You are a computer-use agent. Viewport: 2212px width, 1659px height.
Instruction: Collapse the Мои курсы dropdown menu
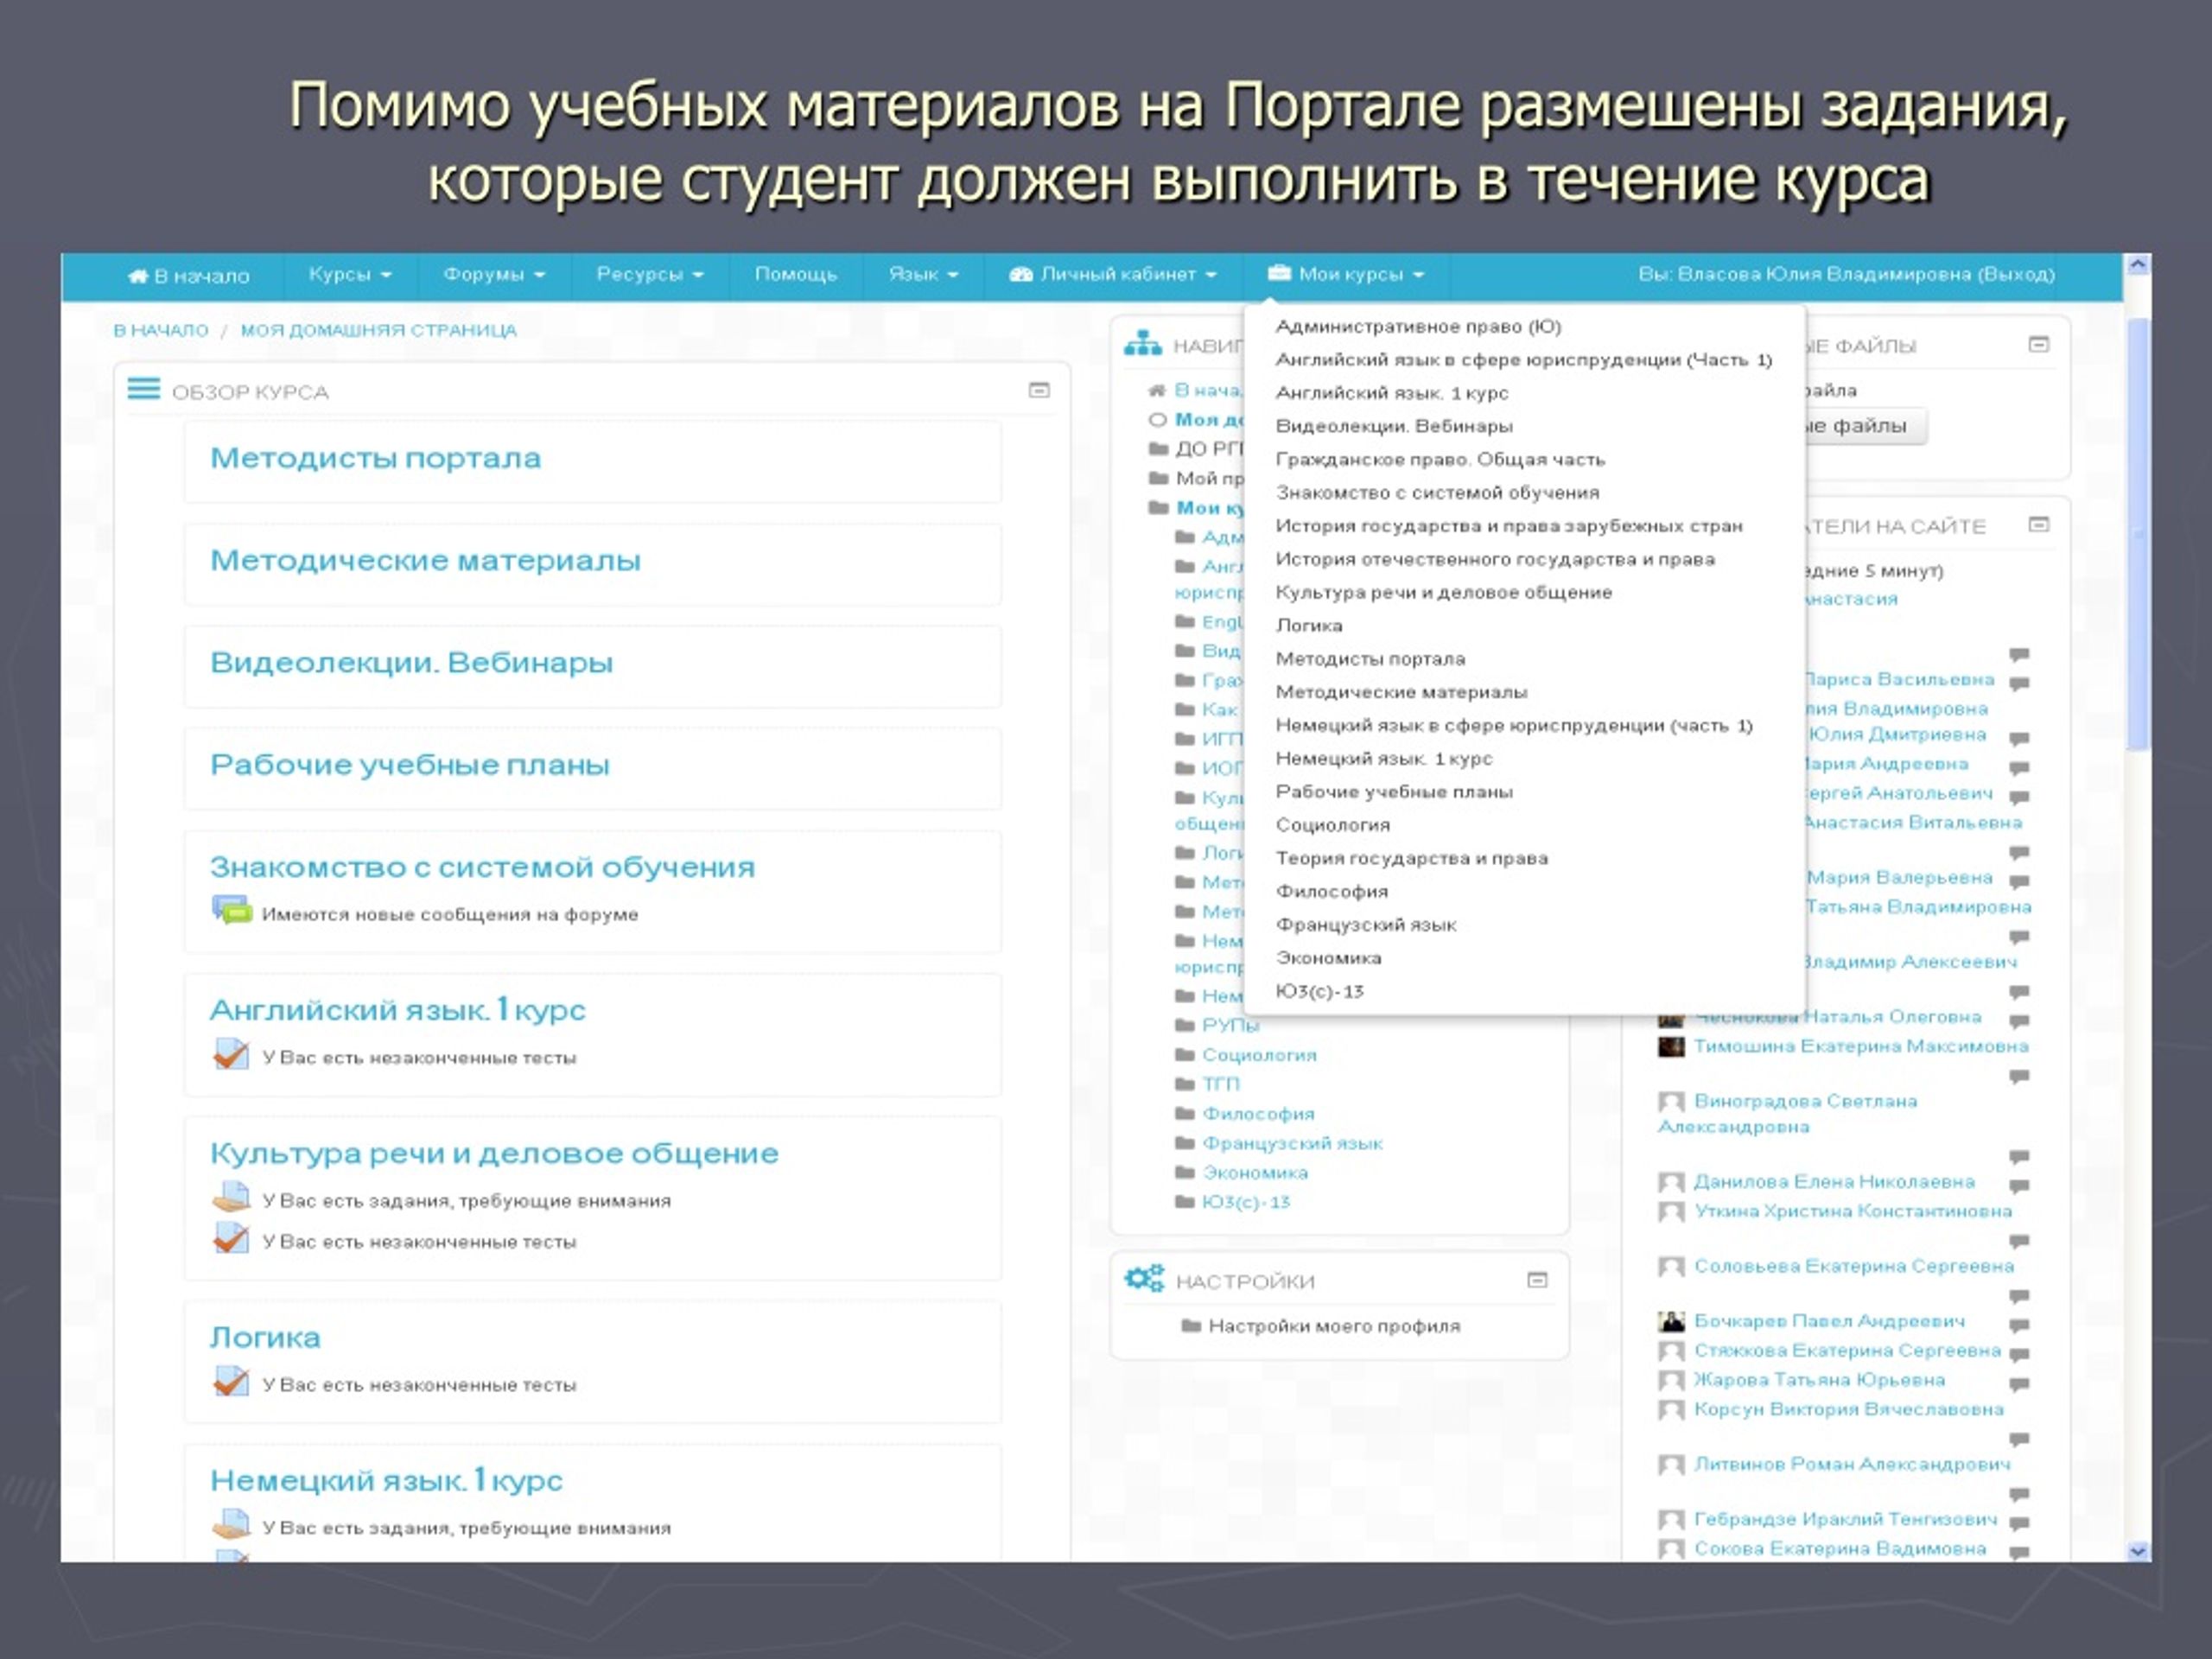(1345, 274)
